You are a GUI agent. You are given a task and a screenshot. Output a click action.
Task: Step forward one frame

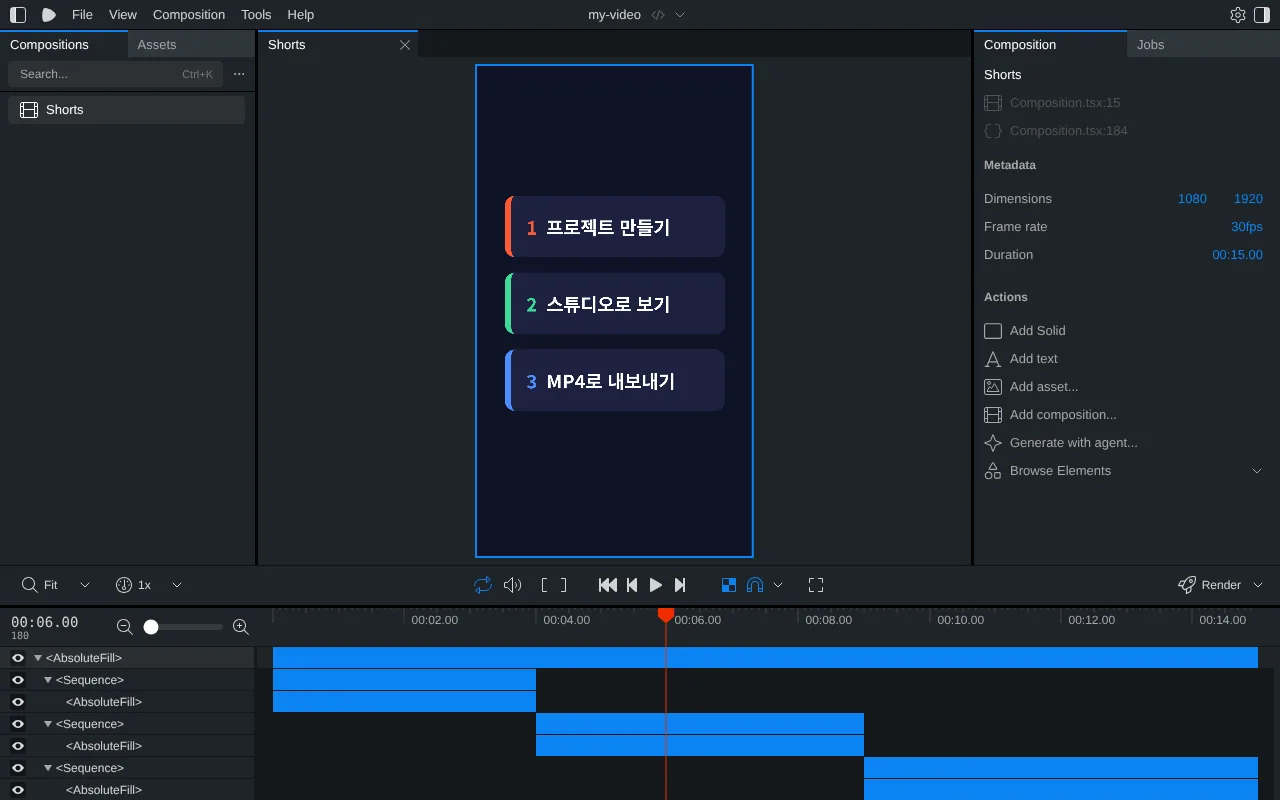(680, 585)
